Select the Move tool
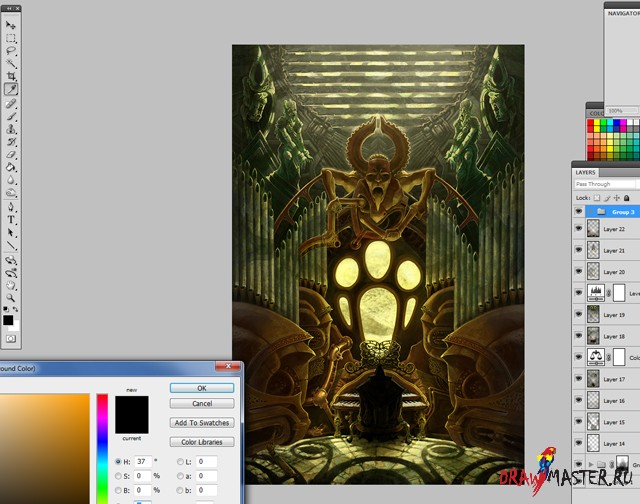This screenshot has width=640, height=504. tap(11, 25)
